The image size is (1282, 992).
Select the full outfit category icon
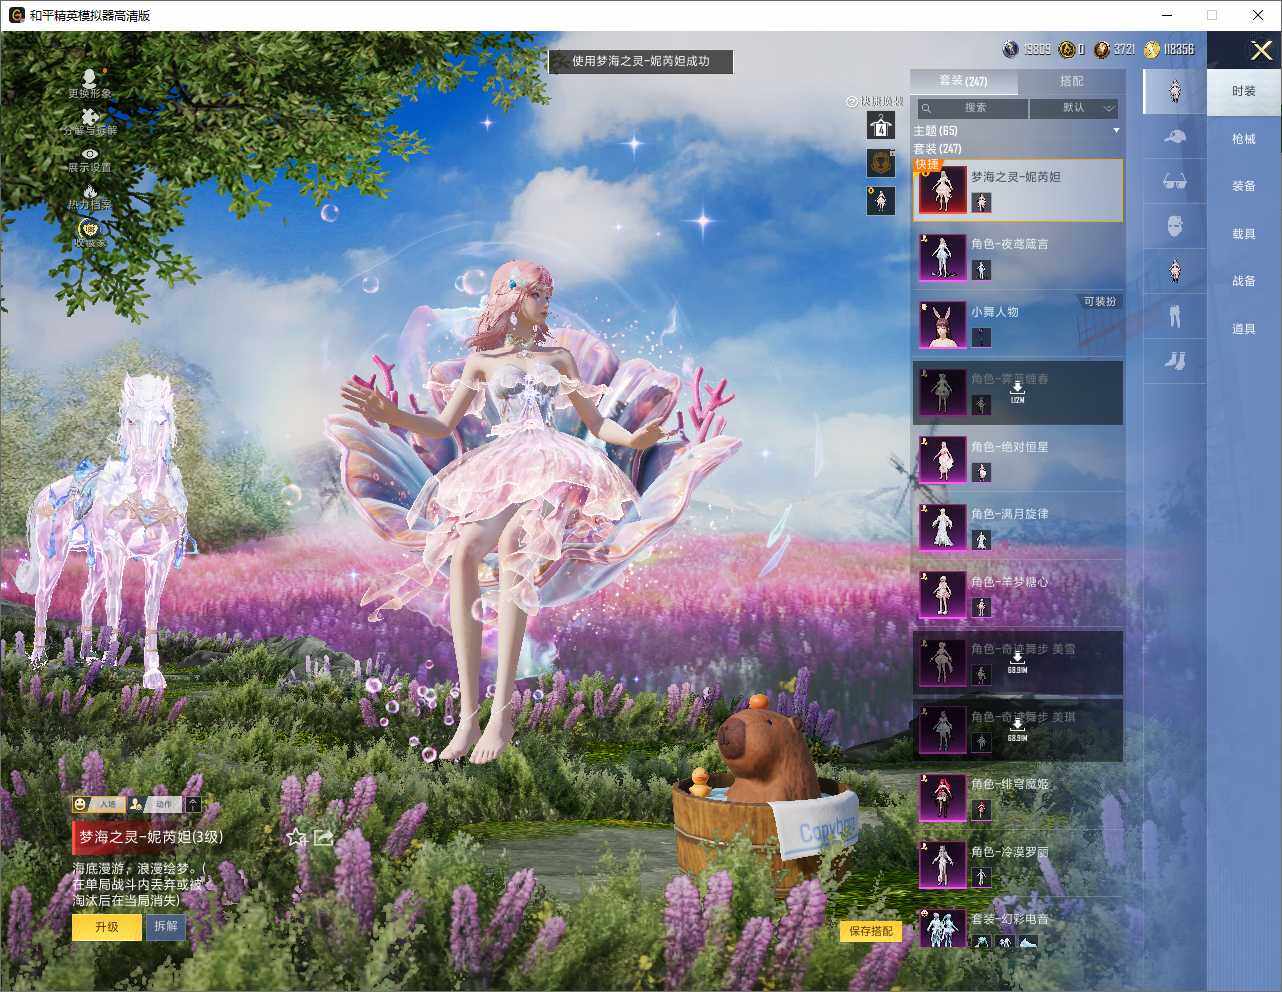pos(1175,91)
